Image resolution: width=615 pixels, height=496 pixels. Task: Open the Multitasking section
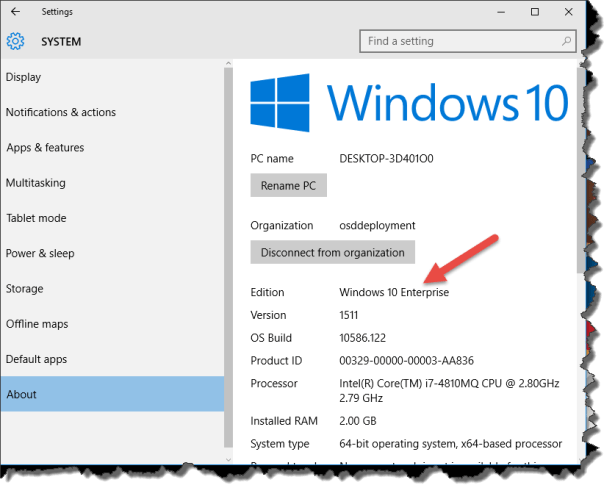(x=36, y=183)
